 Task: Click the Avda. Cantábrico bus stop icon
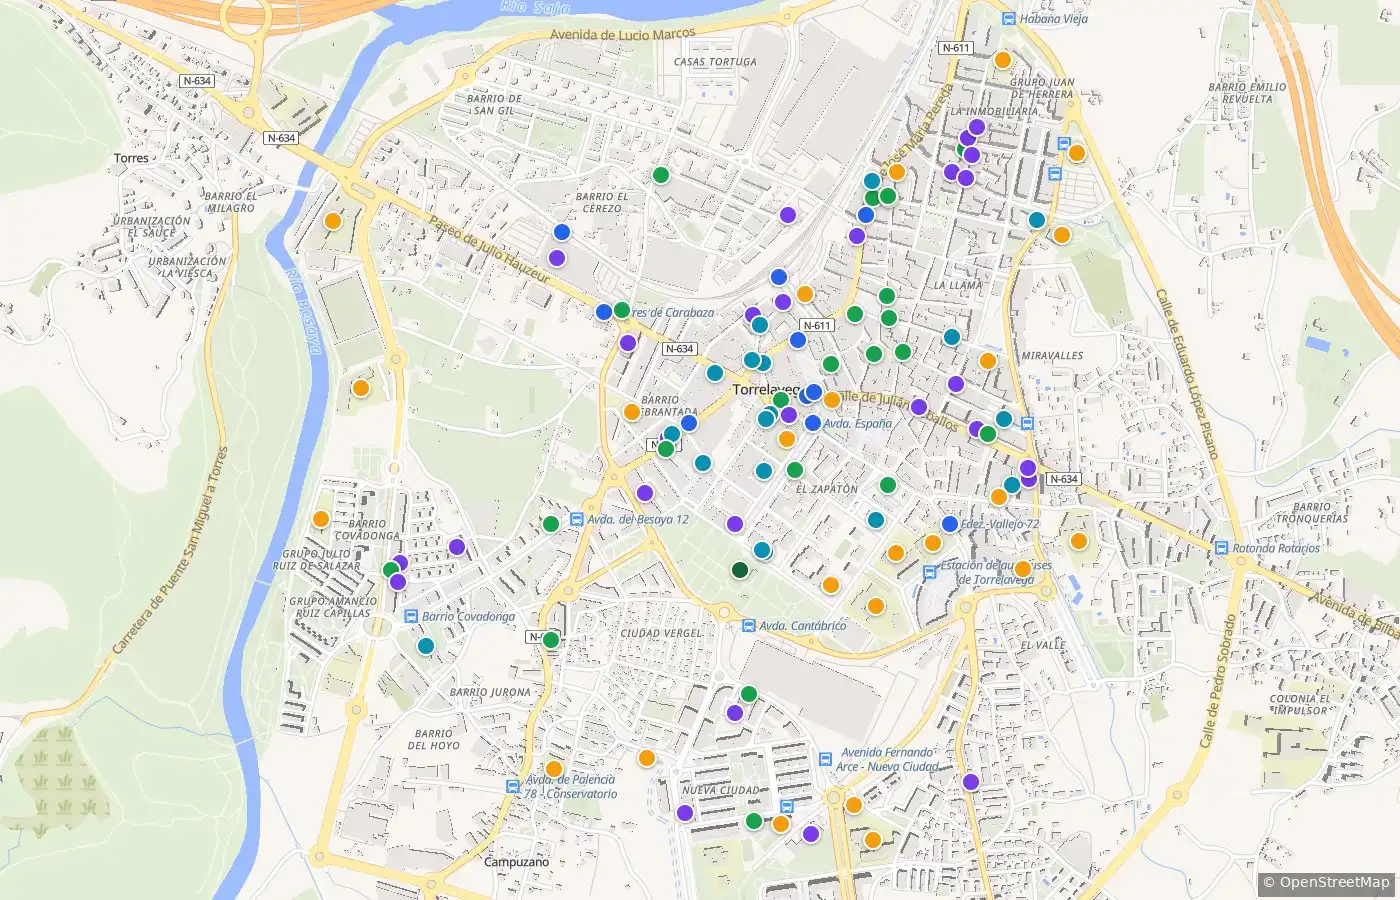(748, 625)
